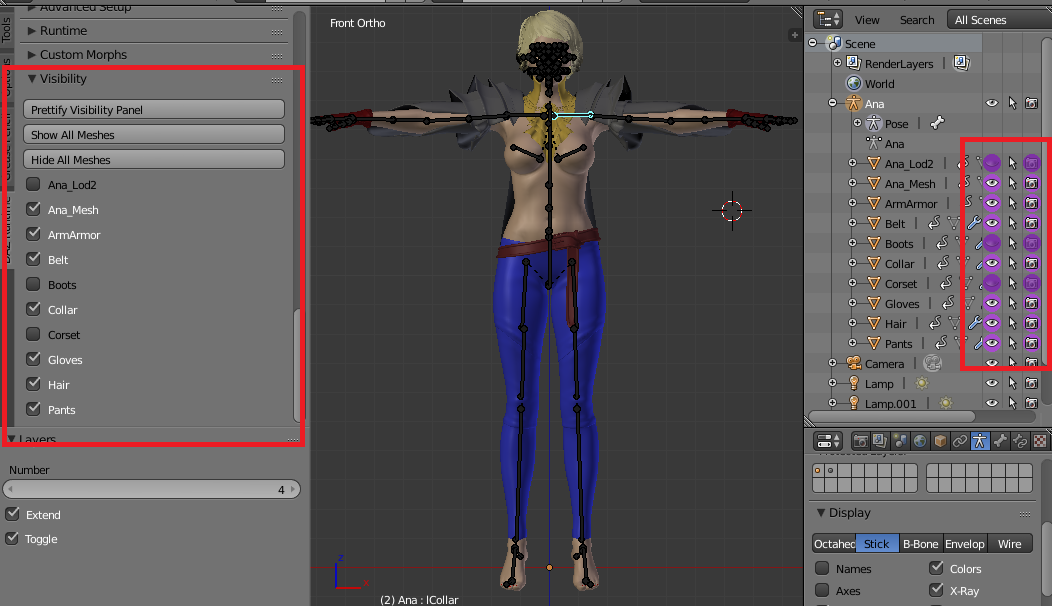Open the Render Layers properties tab

tap(880, 441)
